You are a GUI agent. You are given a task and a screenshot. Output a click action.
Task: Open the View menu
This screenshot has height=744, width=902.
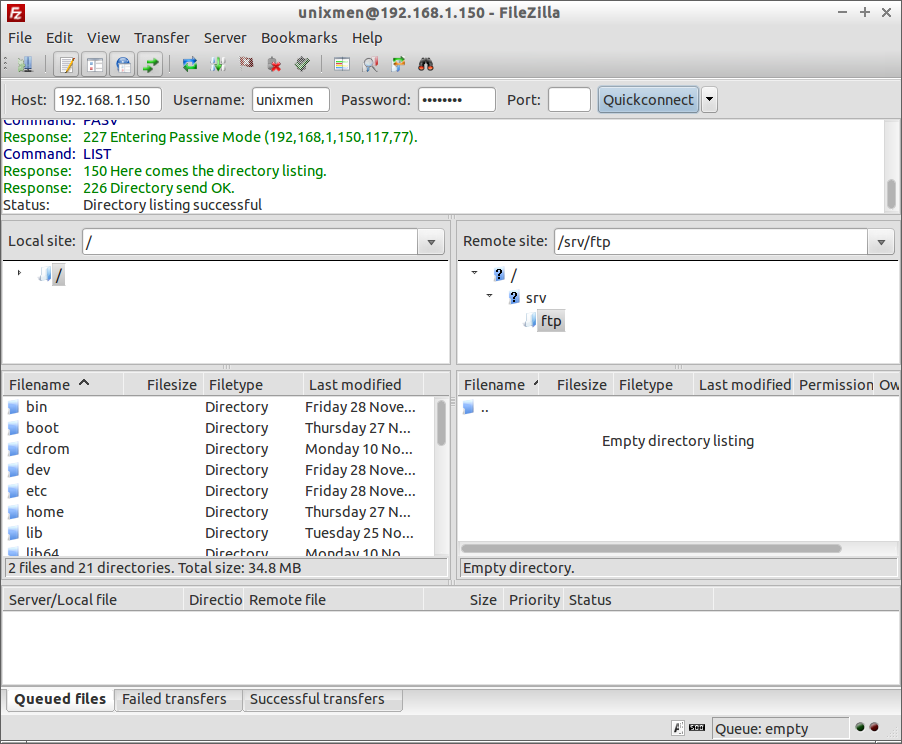(x=104, y=38)
